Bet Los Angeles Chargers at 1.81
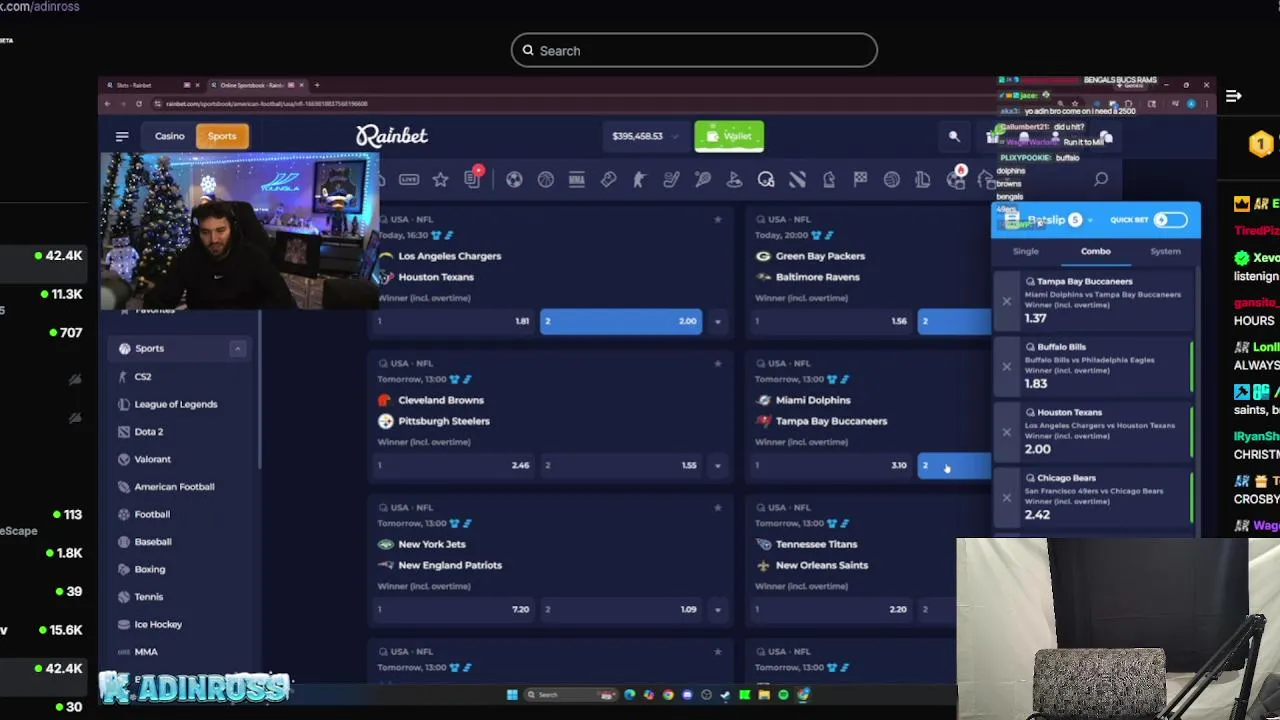 pos(454,321)
